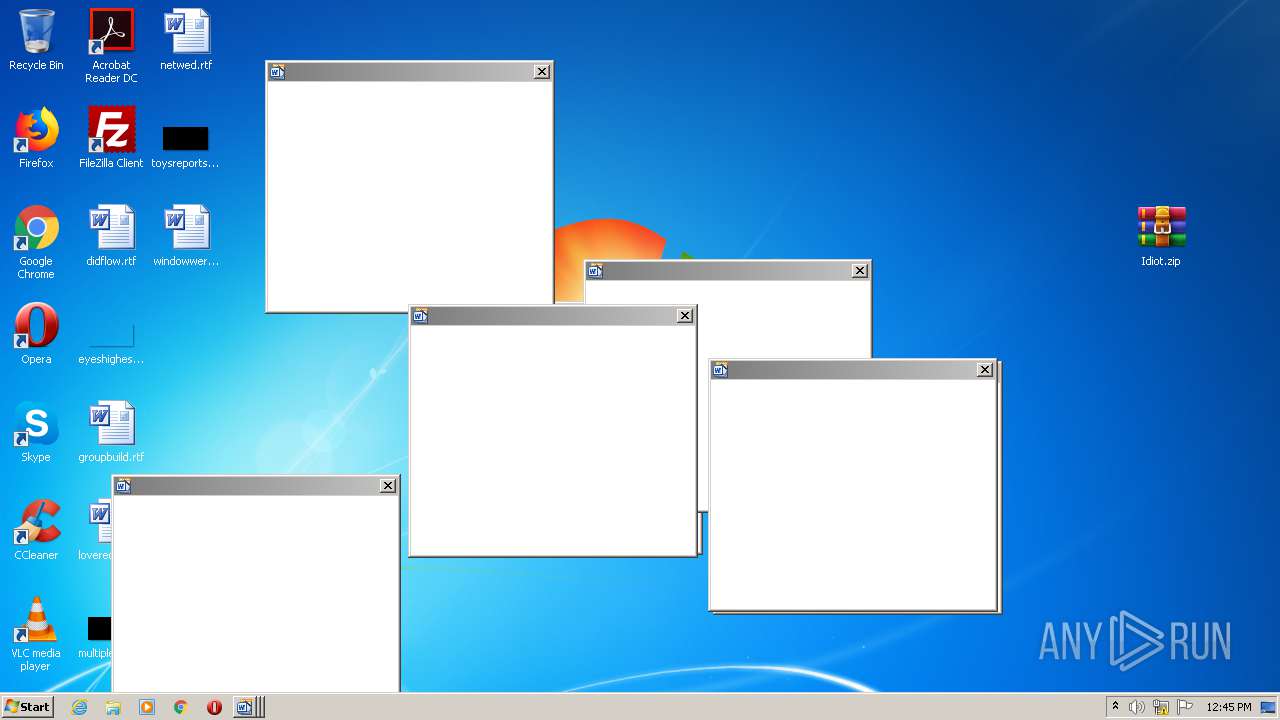The width and height of the screenshot is (1280, 720).
Task: Select the toysreports file icon
Action: pyautogui.click(x=186, y=146)
